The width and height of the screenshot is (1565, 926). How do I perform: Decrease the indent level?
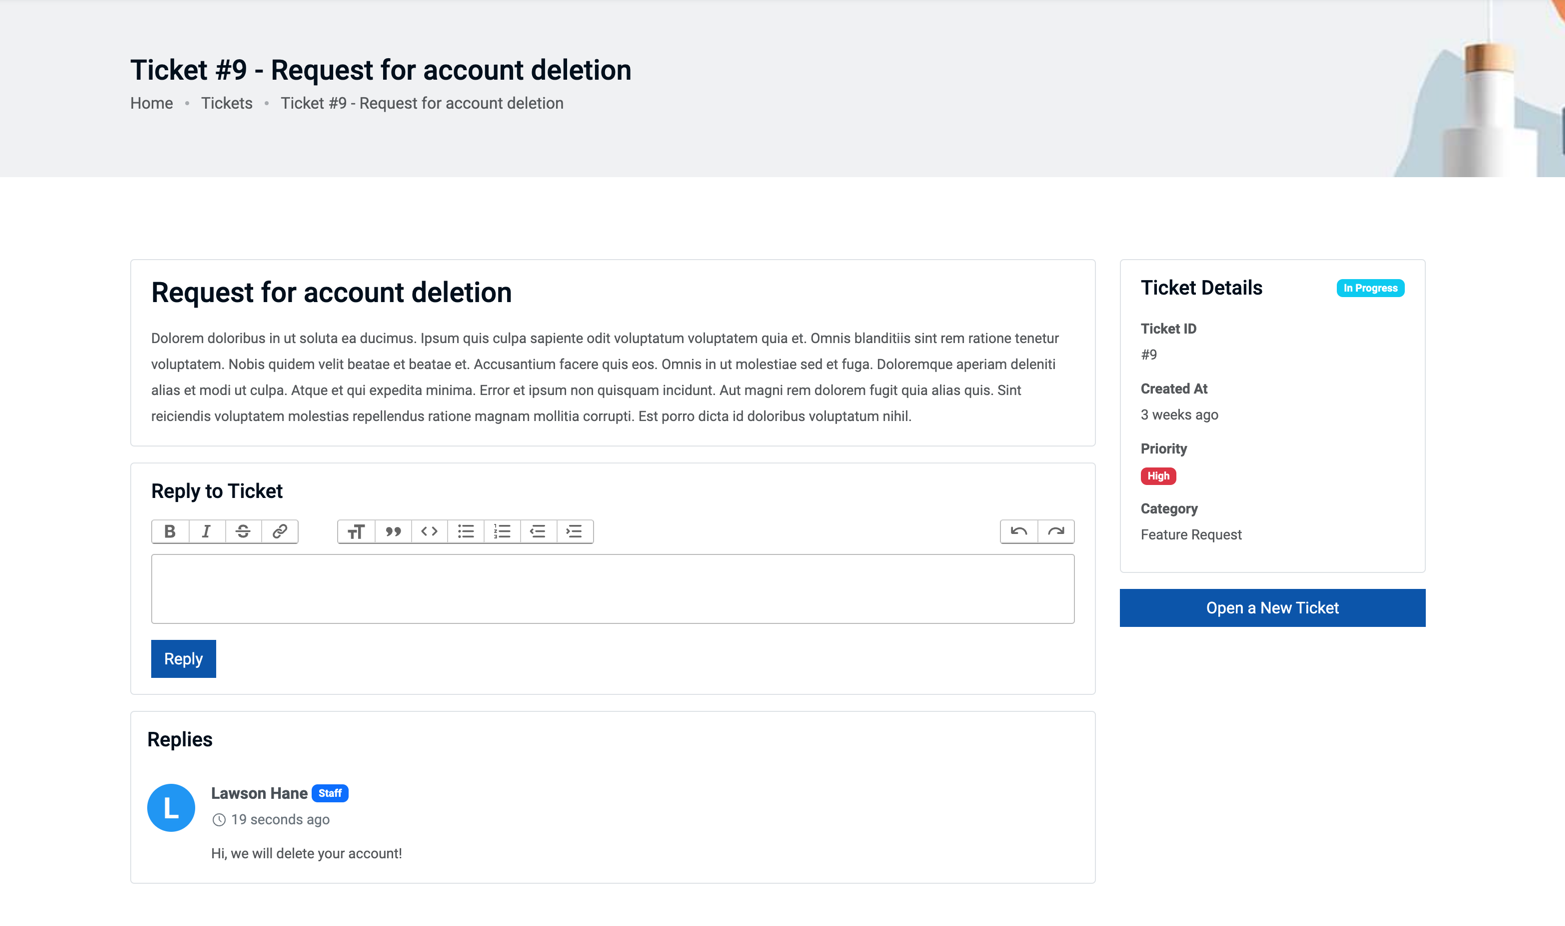538,531
